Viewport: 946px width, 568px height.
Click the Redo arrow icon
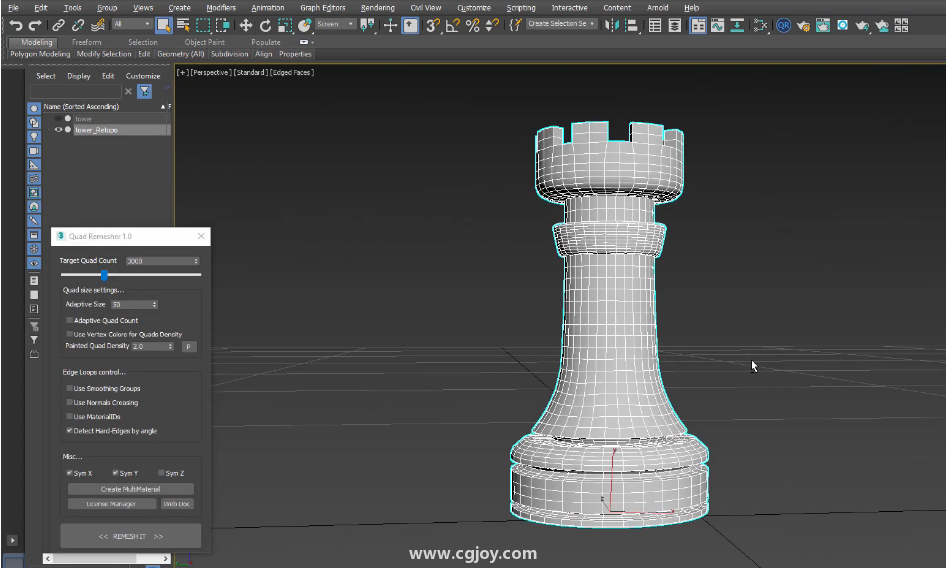click(35, 25)
